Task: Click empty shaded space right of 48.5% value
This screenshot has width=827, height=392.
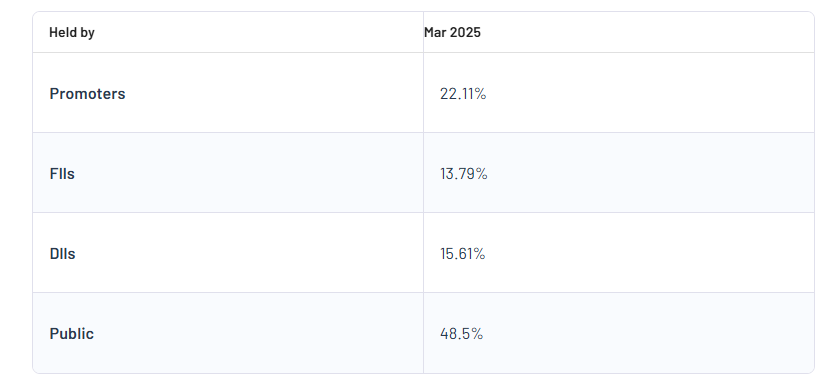Action: (x=649, y=334)
